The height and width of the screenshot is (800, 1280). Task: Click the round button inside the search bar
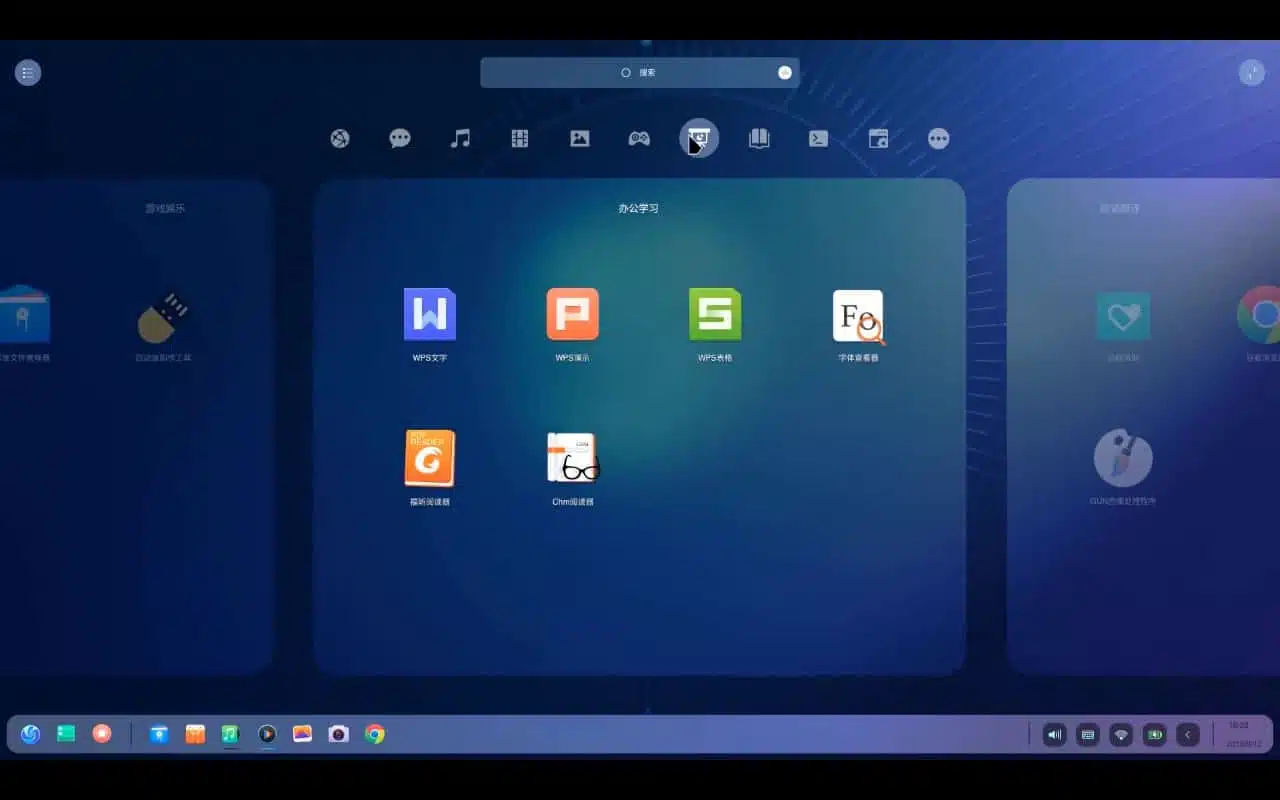point(785,72)
